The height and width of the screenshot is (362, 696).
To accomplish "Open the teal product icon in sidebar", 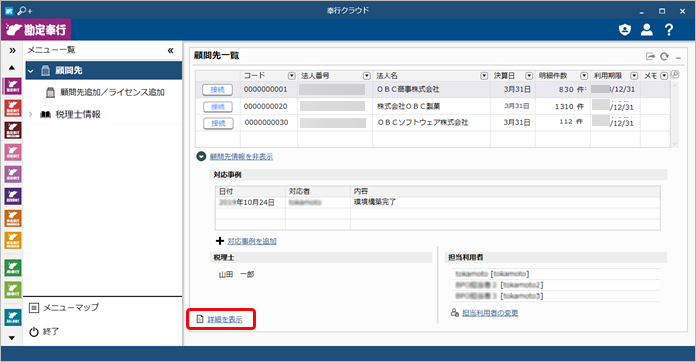I will tap(13, 317).
